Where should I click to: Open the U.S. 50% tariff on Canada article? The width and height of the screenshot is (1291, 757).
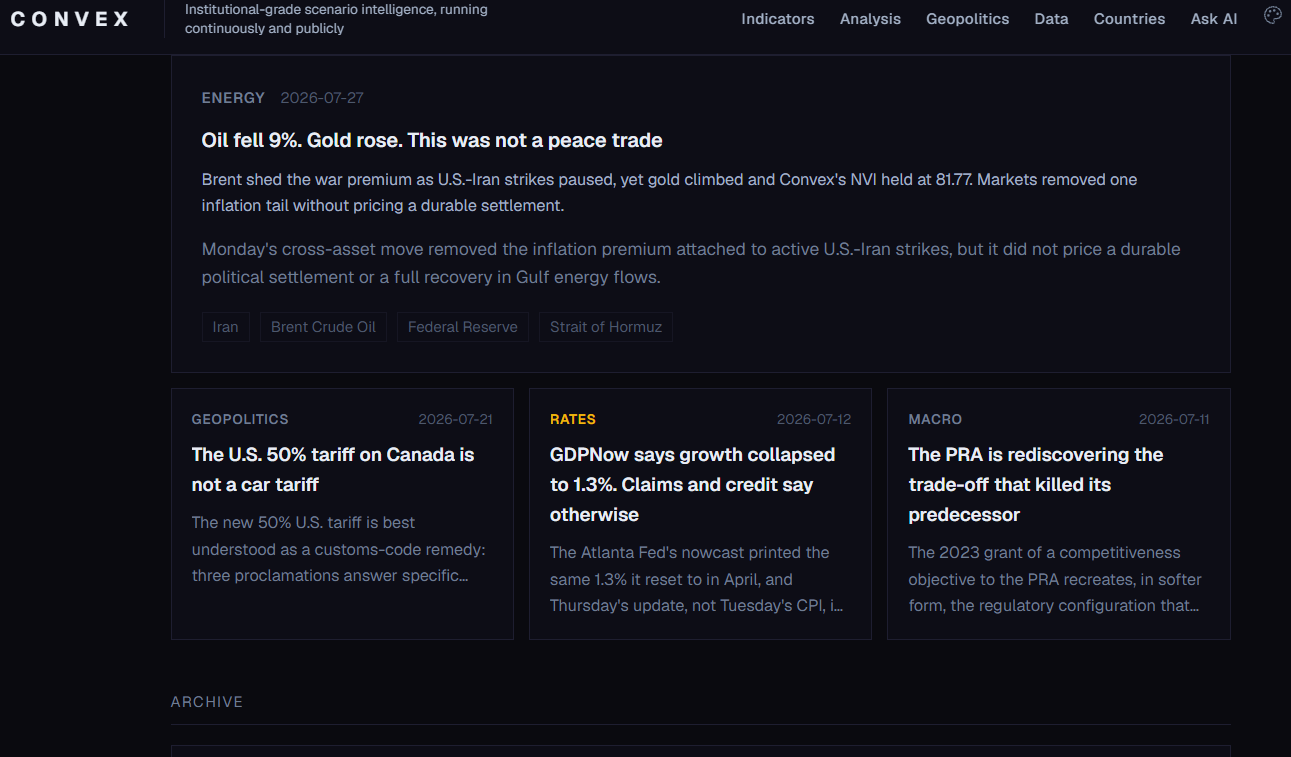click(x=333, y=469)
